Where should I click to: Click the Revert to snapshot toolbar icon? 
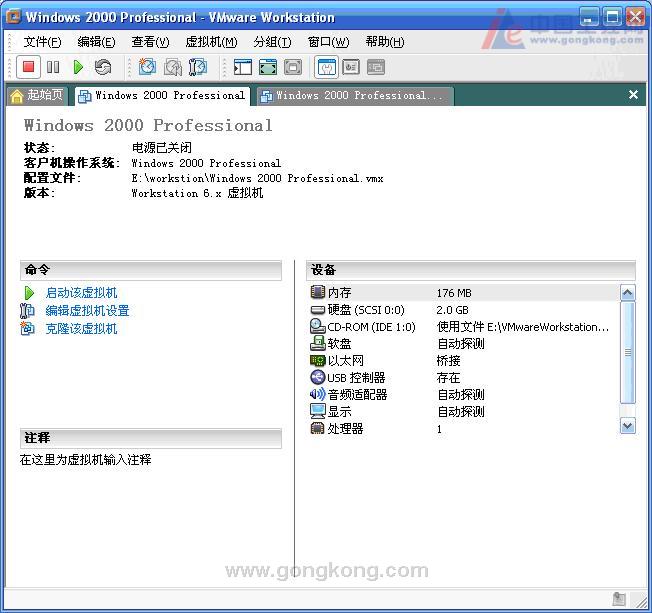pos(173,67)
